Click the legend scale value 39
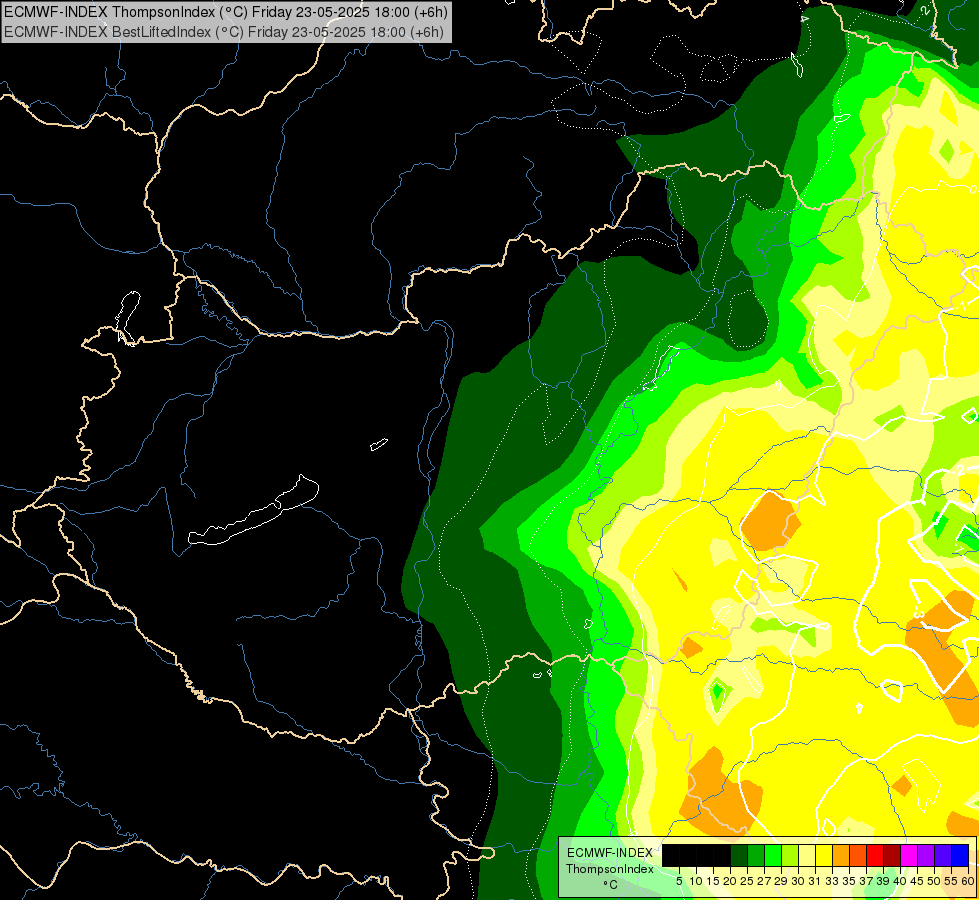 (883, 881)
